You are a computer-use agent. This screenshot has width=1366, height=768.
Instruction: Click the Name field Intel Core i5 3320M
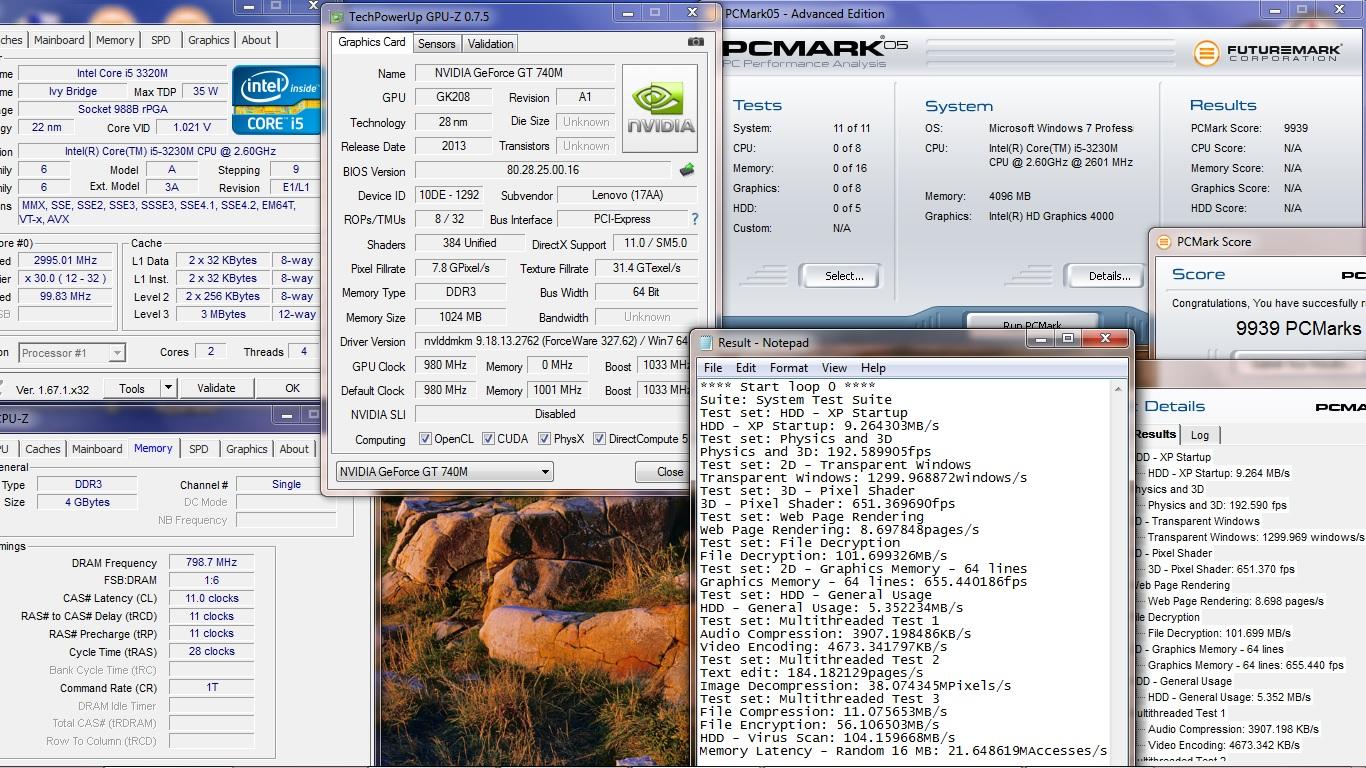pos(122,73)
